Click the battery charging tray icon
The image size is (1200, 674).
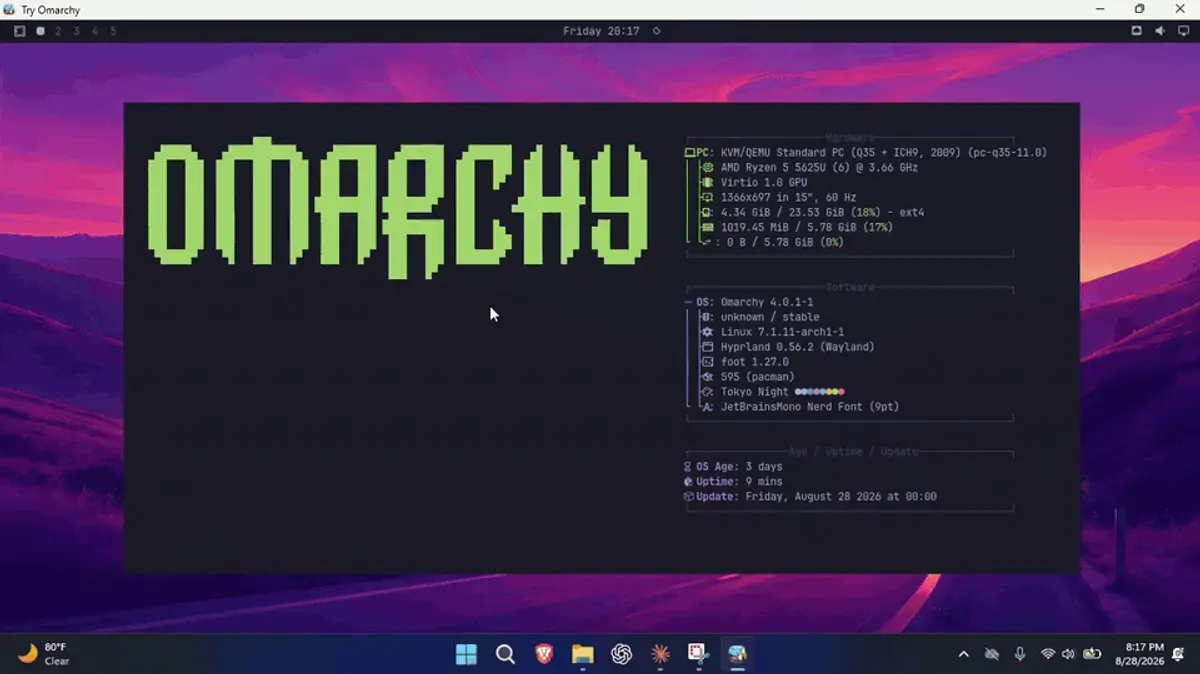point(1092,654)
